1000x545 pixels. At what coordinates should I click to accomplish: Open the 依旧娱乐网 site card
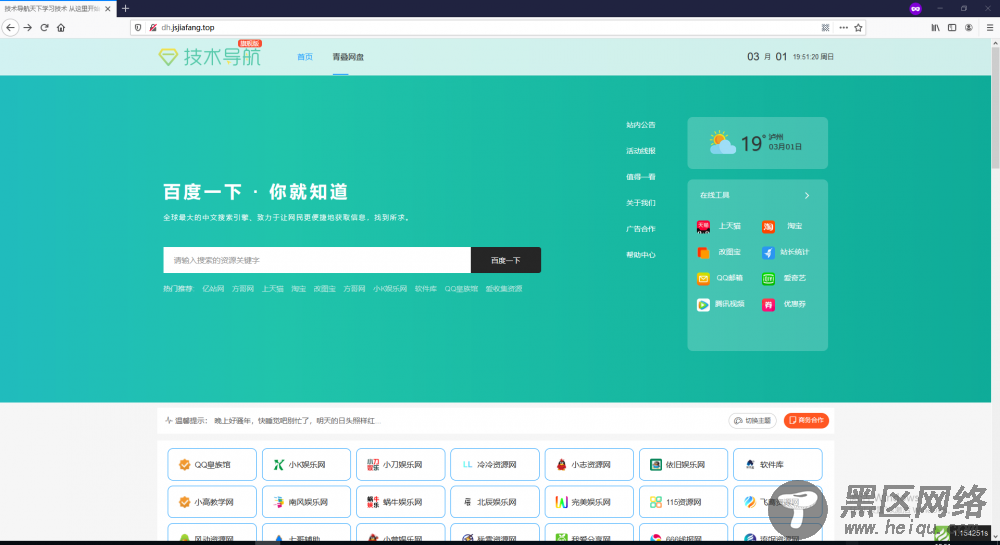(x=683, y=465)
